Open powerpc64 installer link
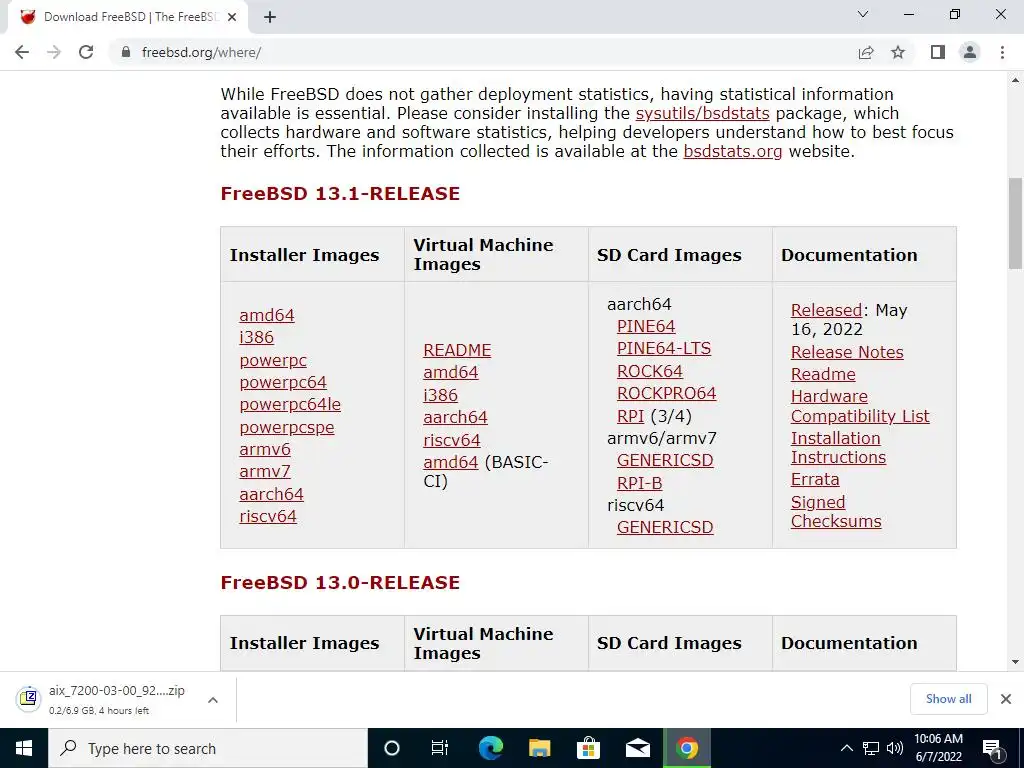The width and height of the screenshot is (1024, 768). (x=283, y=383)
